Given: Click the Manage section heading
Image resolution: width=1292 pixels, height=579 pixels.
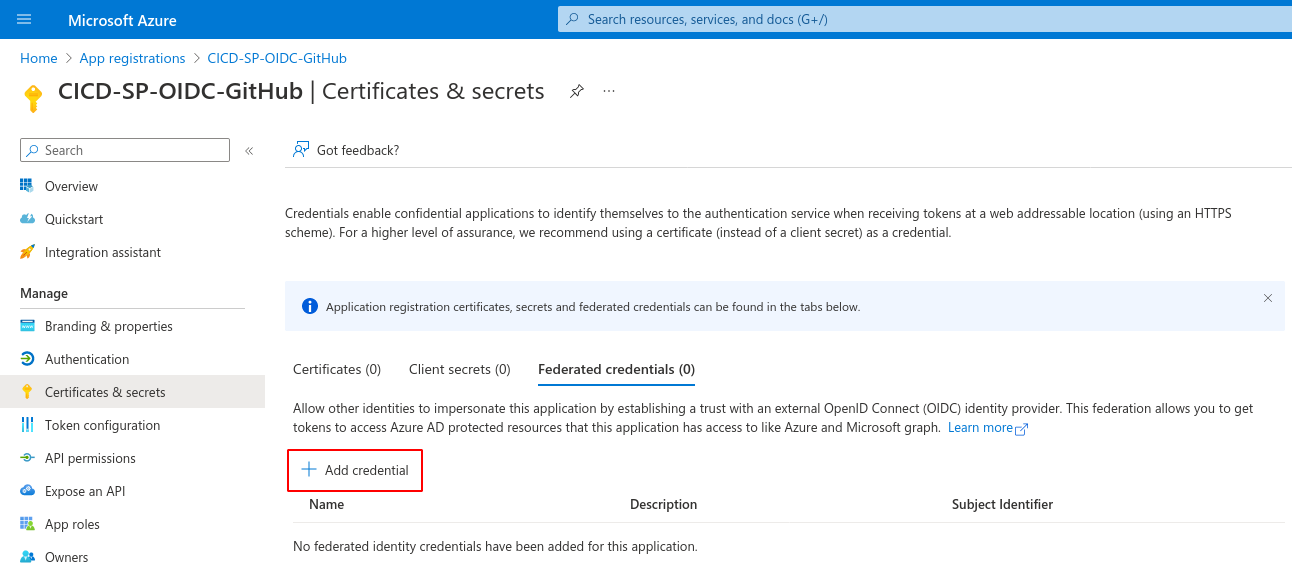Looking at the screenshot, I should (x=44, y=293).
